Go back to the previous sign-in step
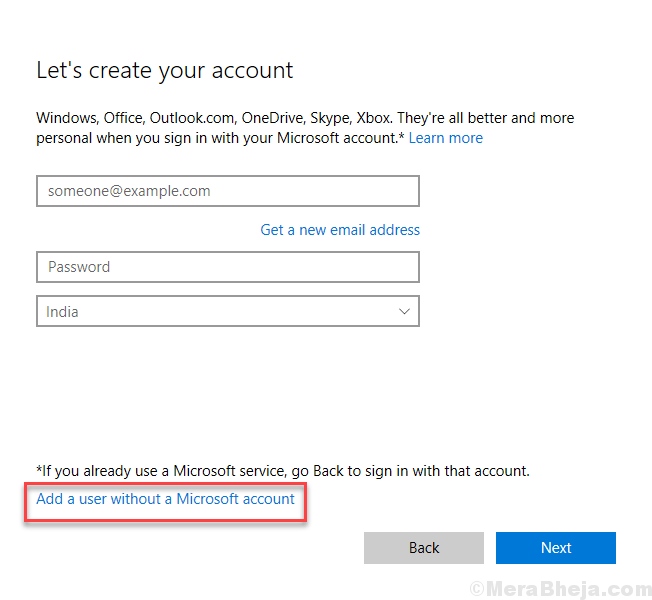 424,548
